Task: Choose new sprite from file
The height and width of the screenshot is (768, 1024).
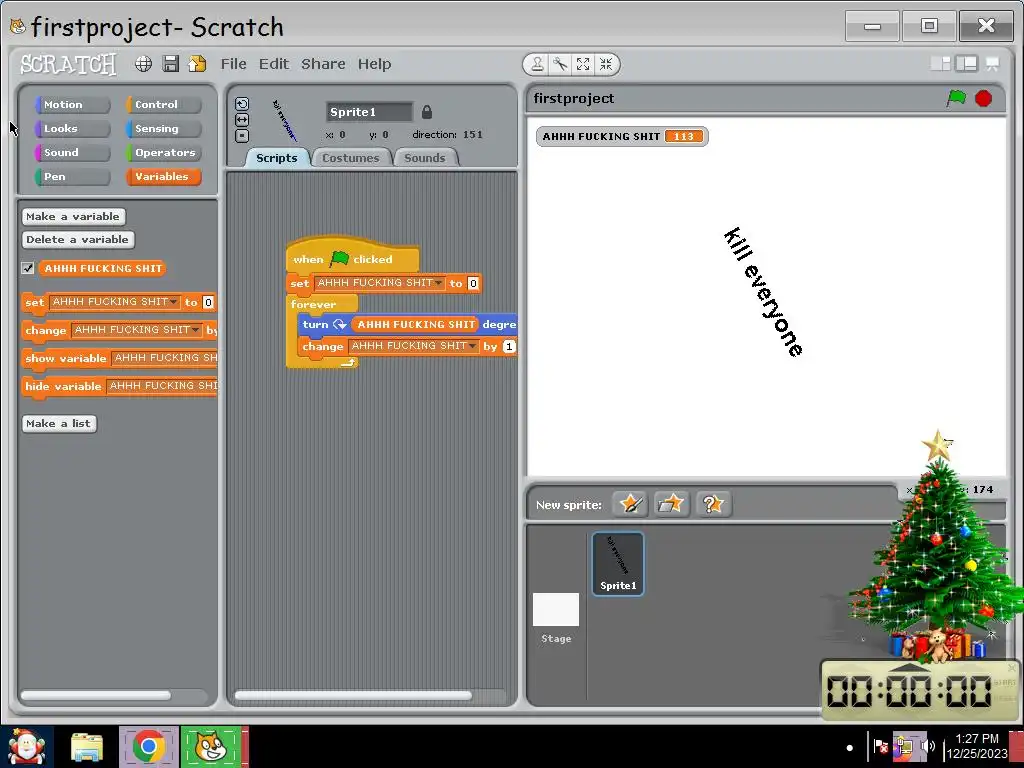Action: pos(671,504)
